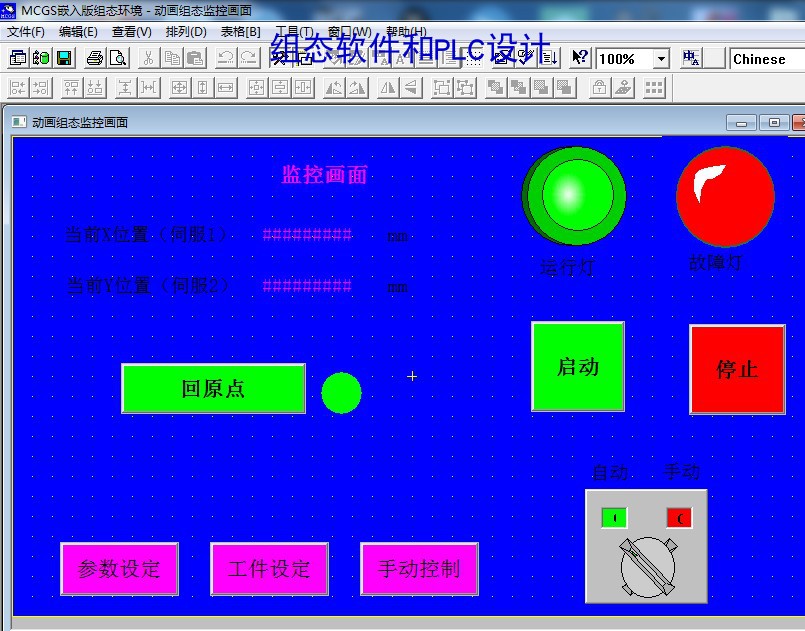Viewport: 805px width, 631px height.
Task: Click the workbench window toolbar icon
Action: [18, 58]
